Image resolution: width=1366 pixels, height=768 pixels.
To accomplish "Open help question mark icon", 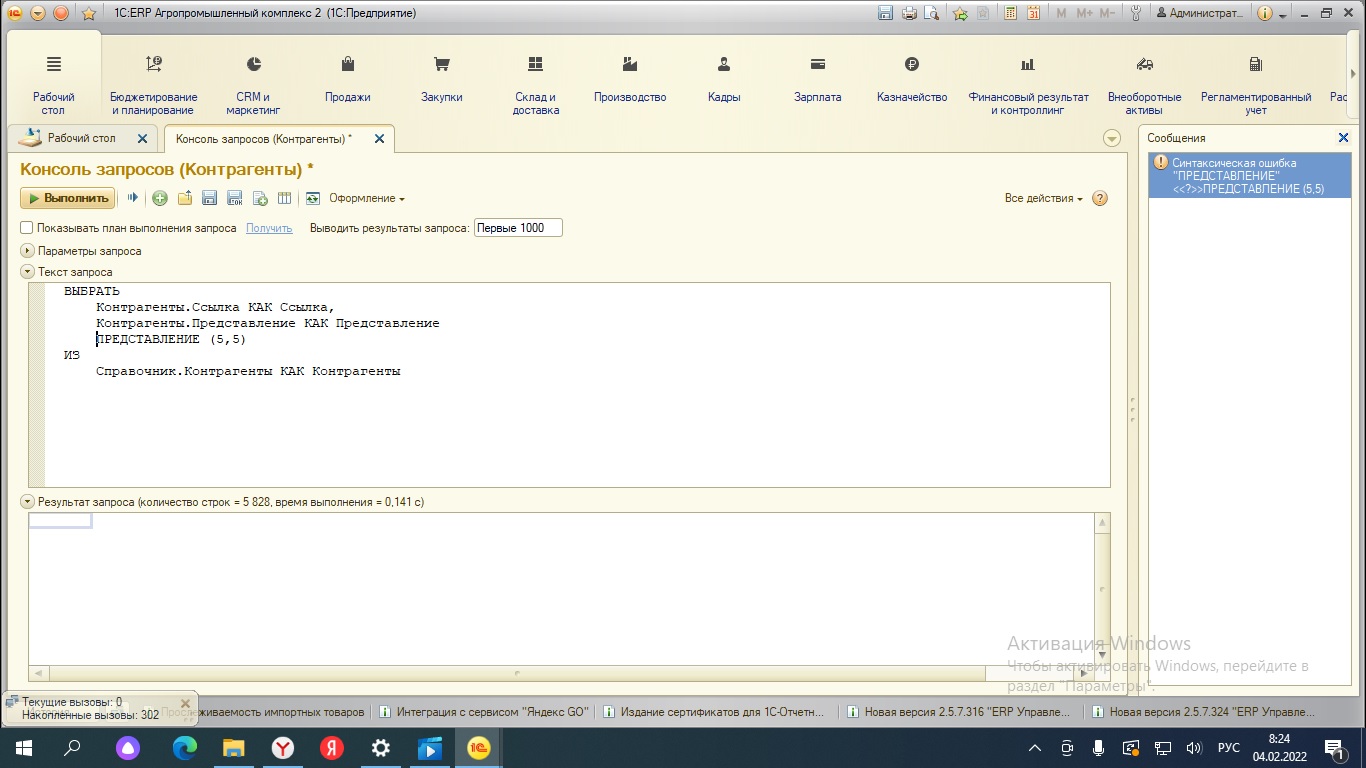I will pyautogui.click(x=1100, y=198).
